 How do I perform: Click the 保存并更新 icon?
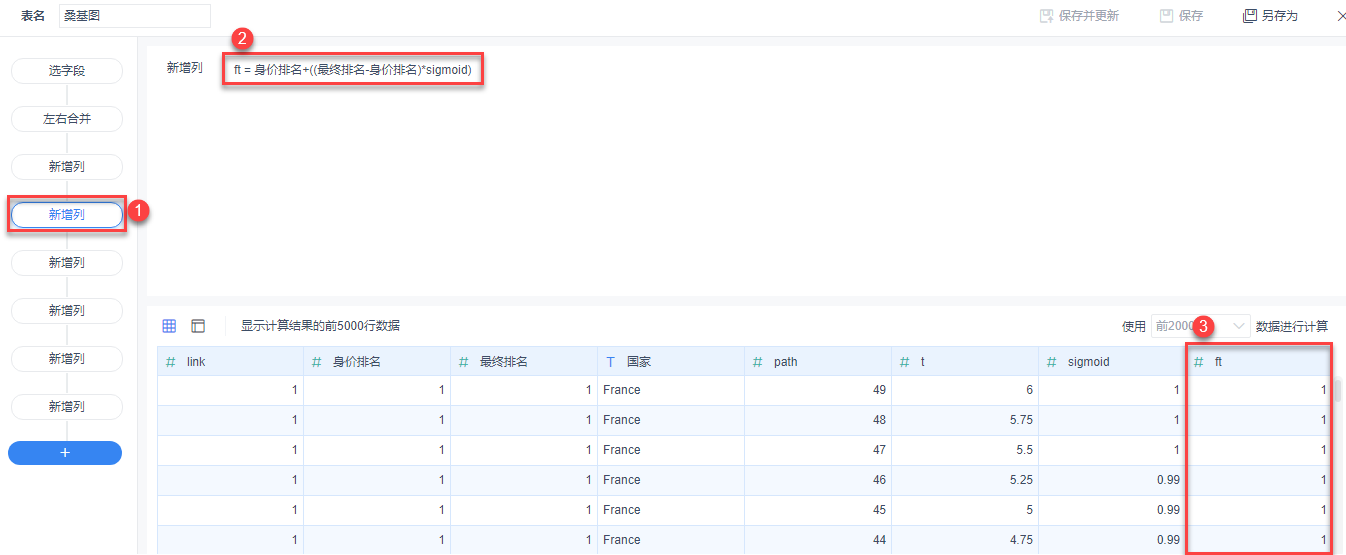1046,16
